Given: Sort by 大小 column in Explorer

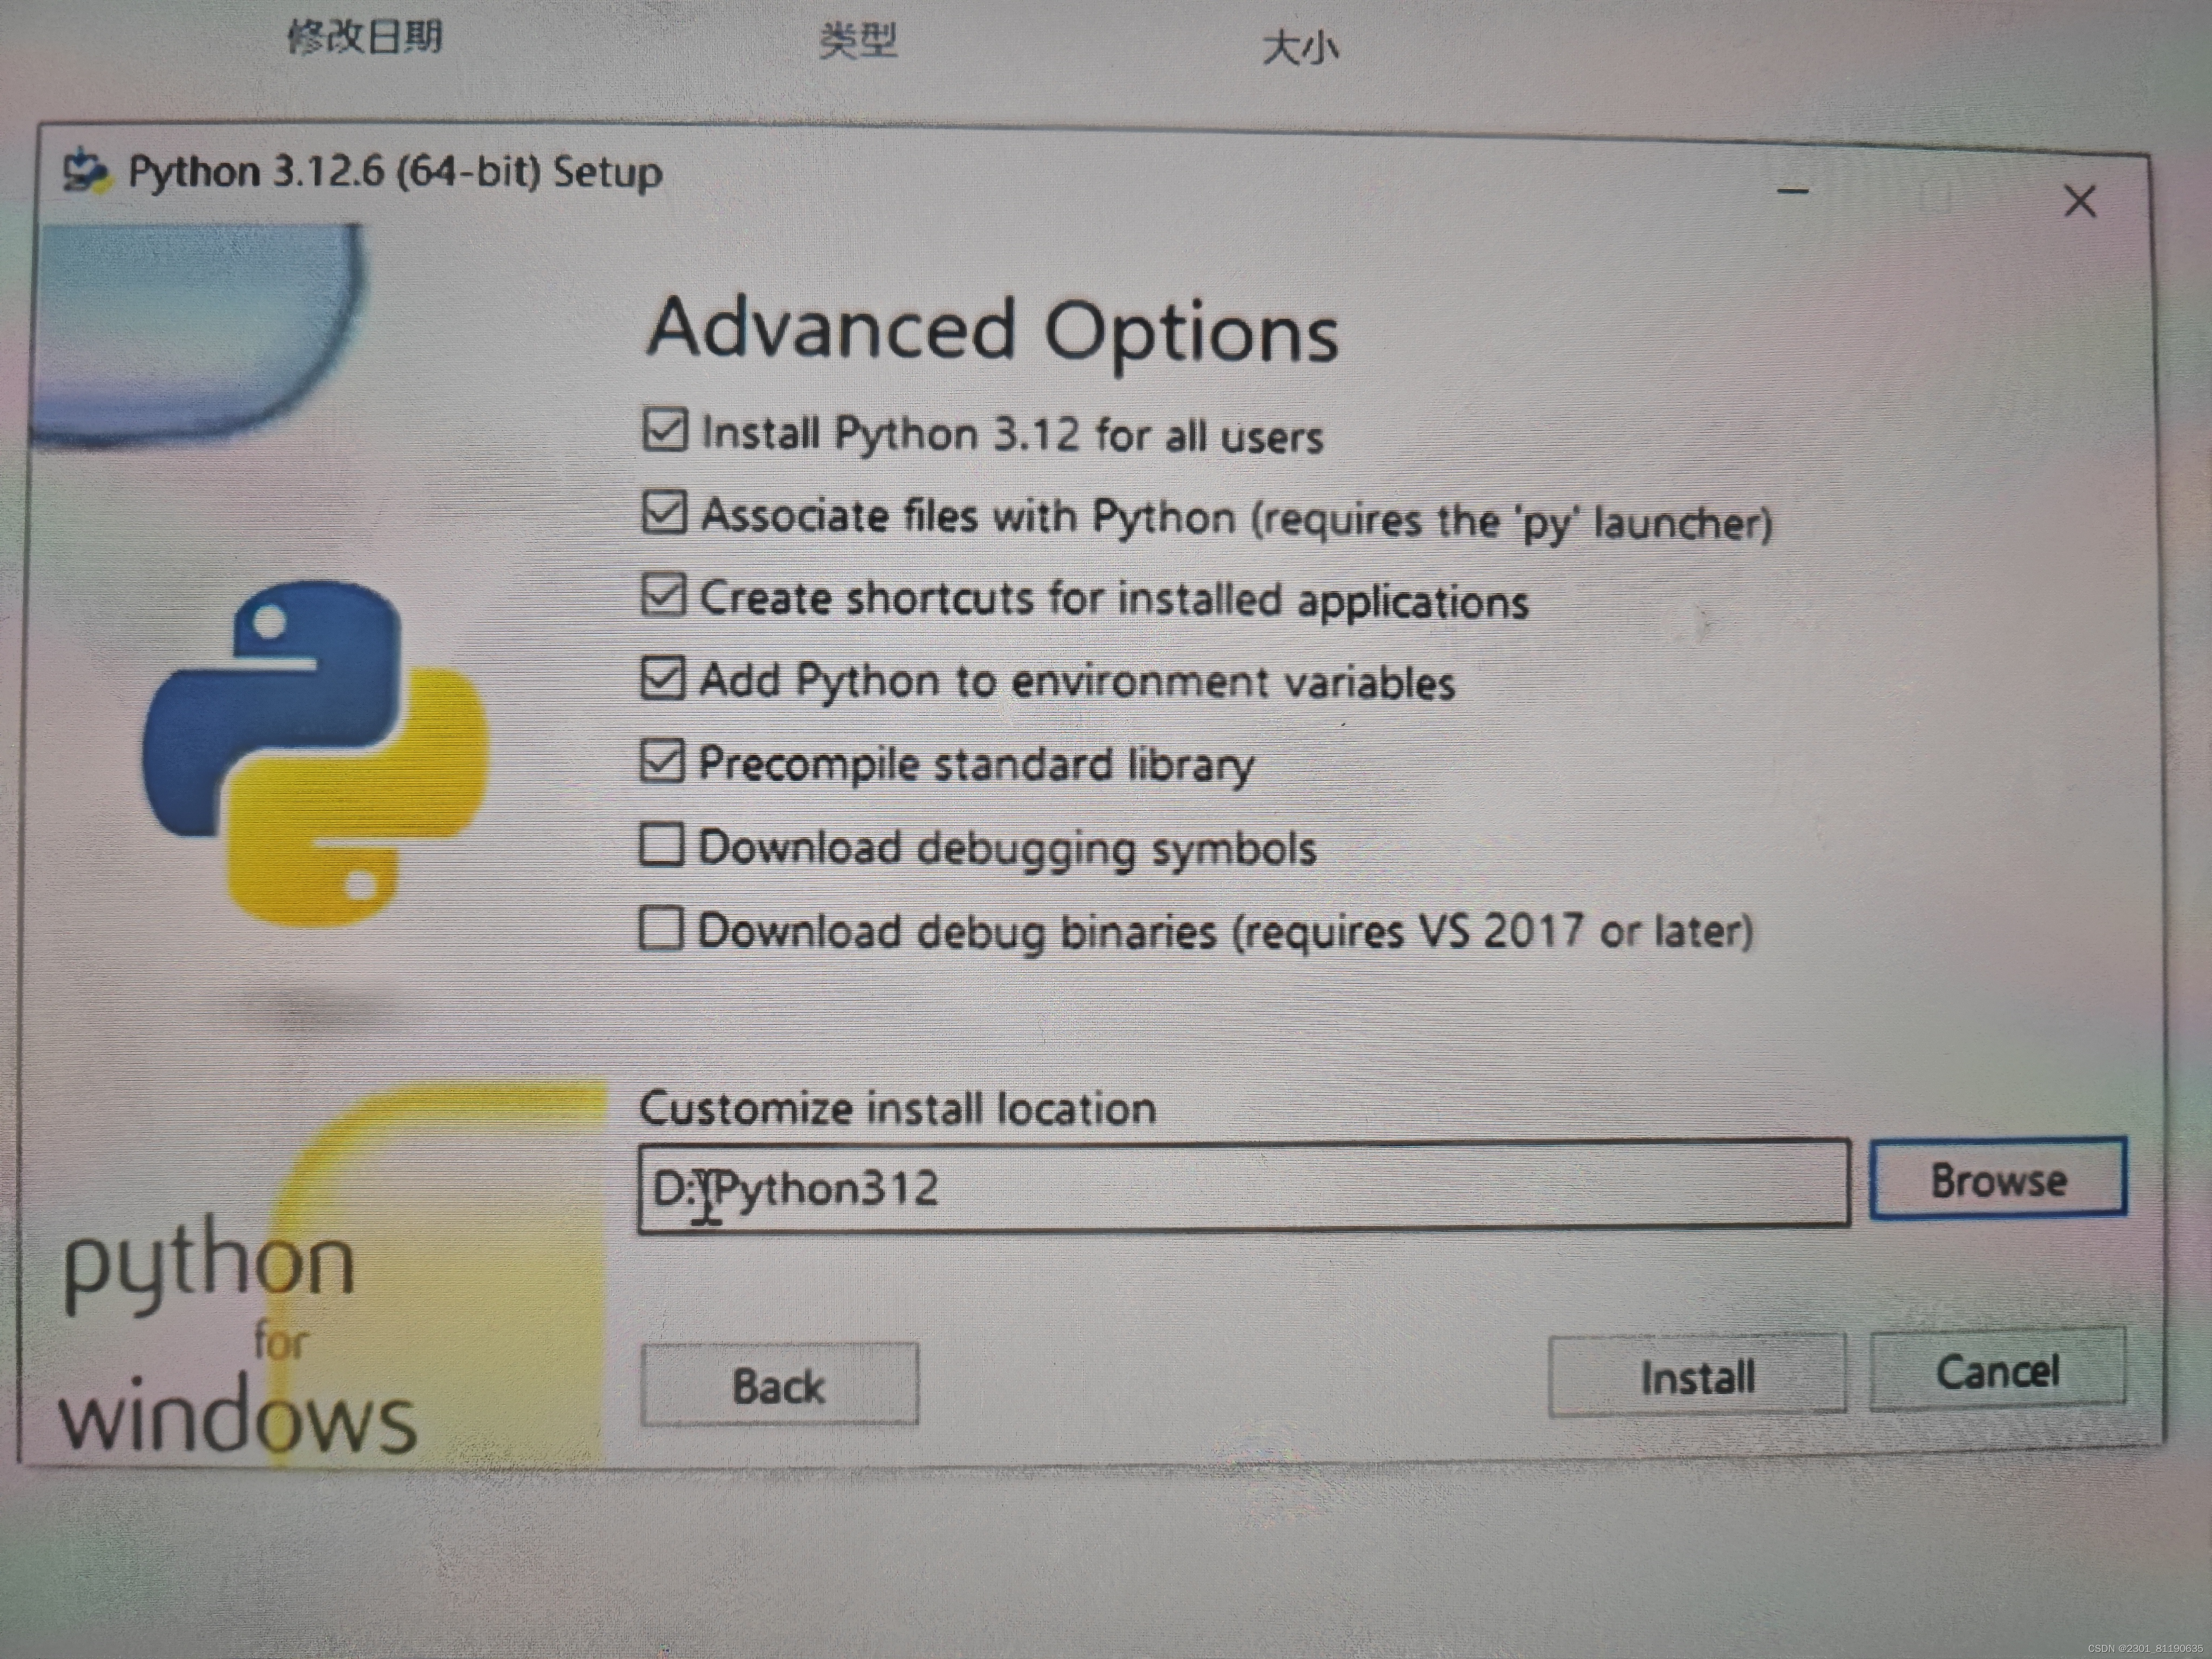Looking at the screenshot, I should click(1300, 47).
